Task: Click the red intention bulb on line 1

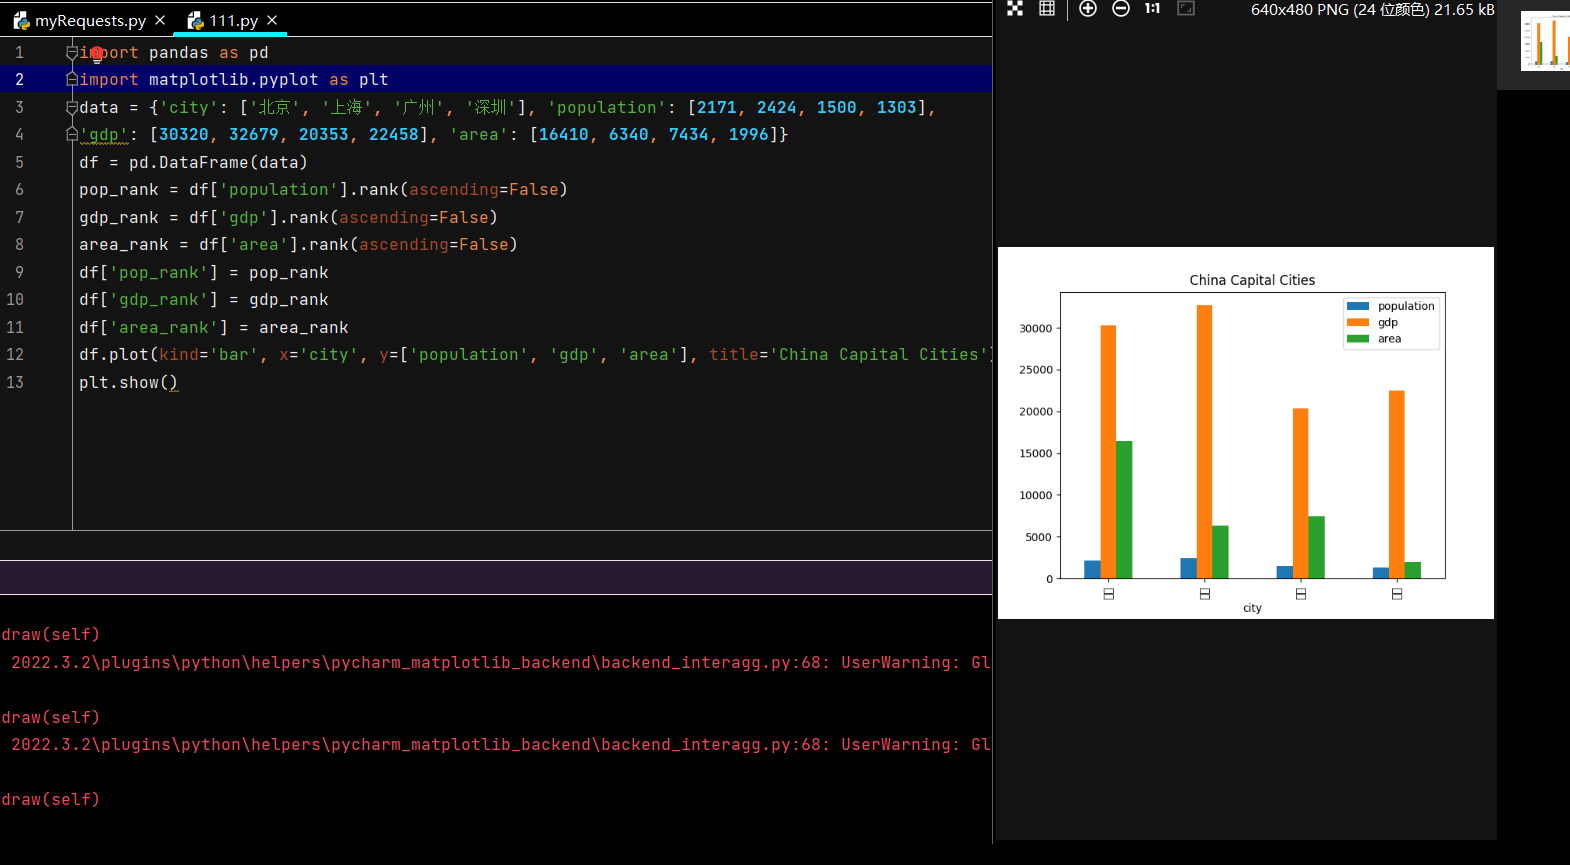Action: tap(97, 53)
